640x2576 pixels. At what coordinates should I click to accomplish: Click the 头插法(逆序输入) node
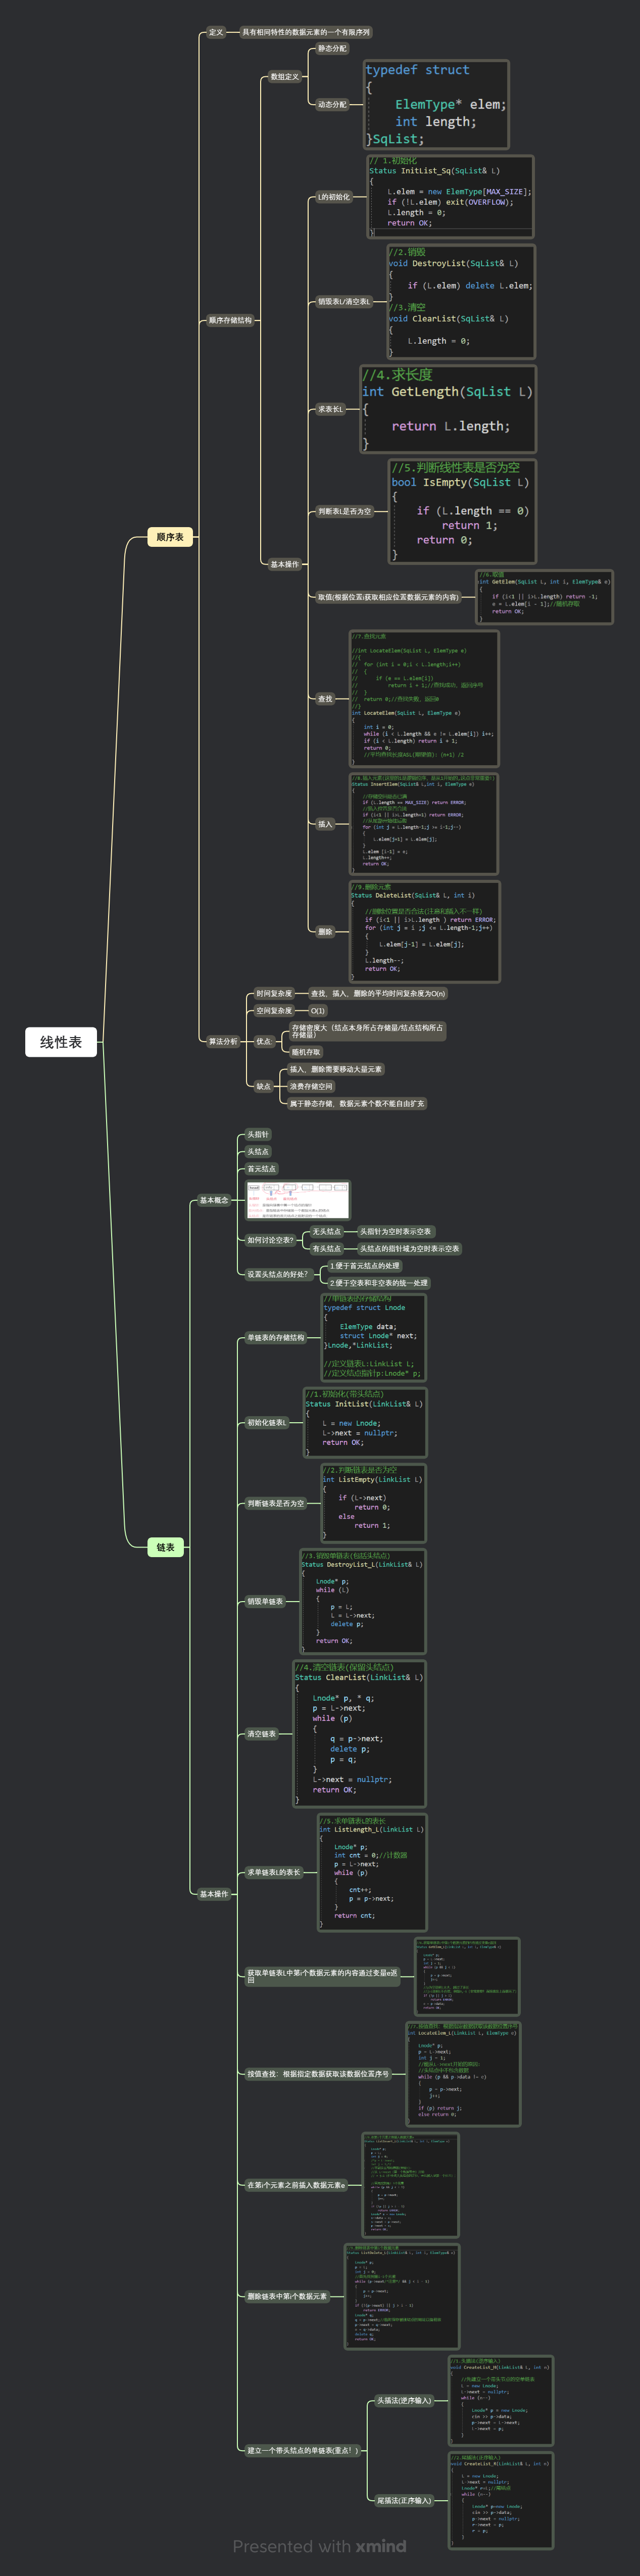405,2400
